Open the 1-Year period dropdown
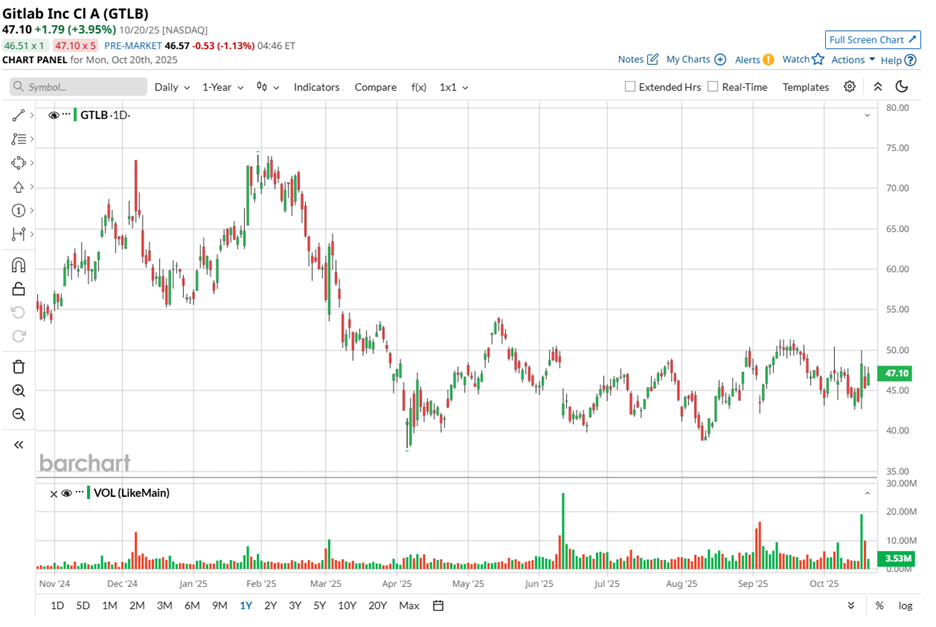Screen dimensions: 936x627 pyautogui.click(x=223, y=87)
